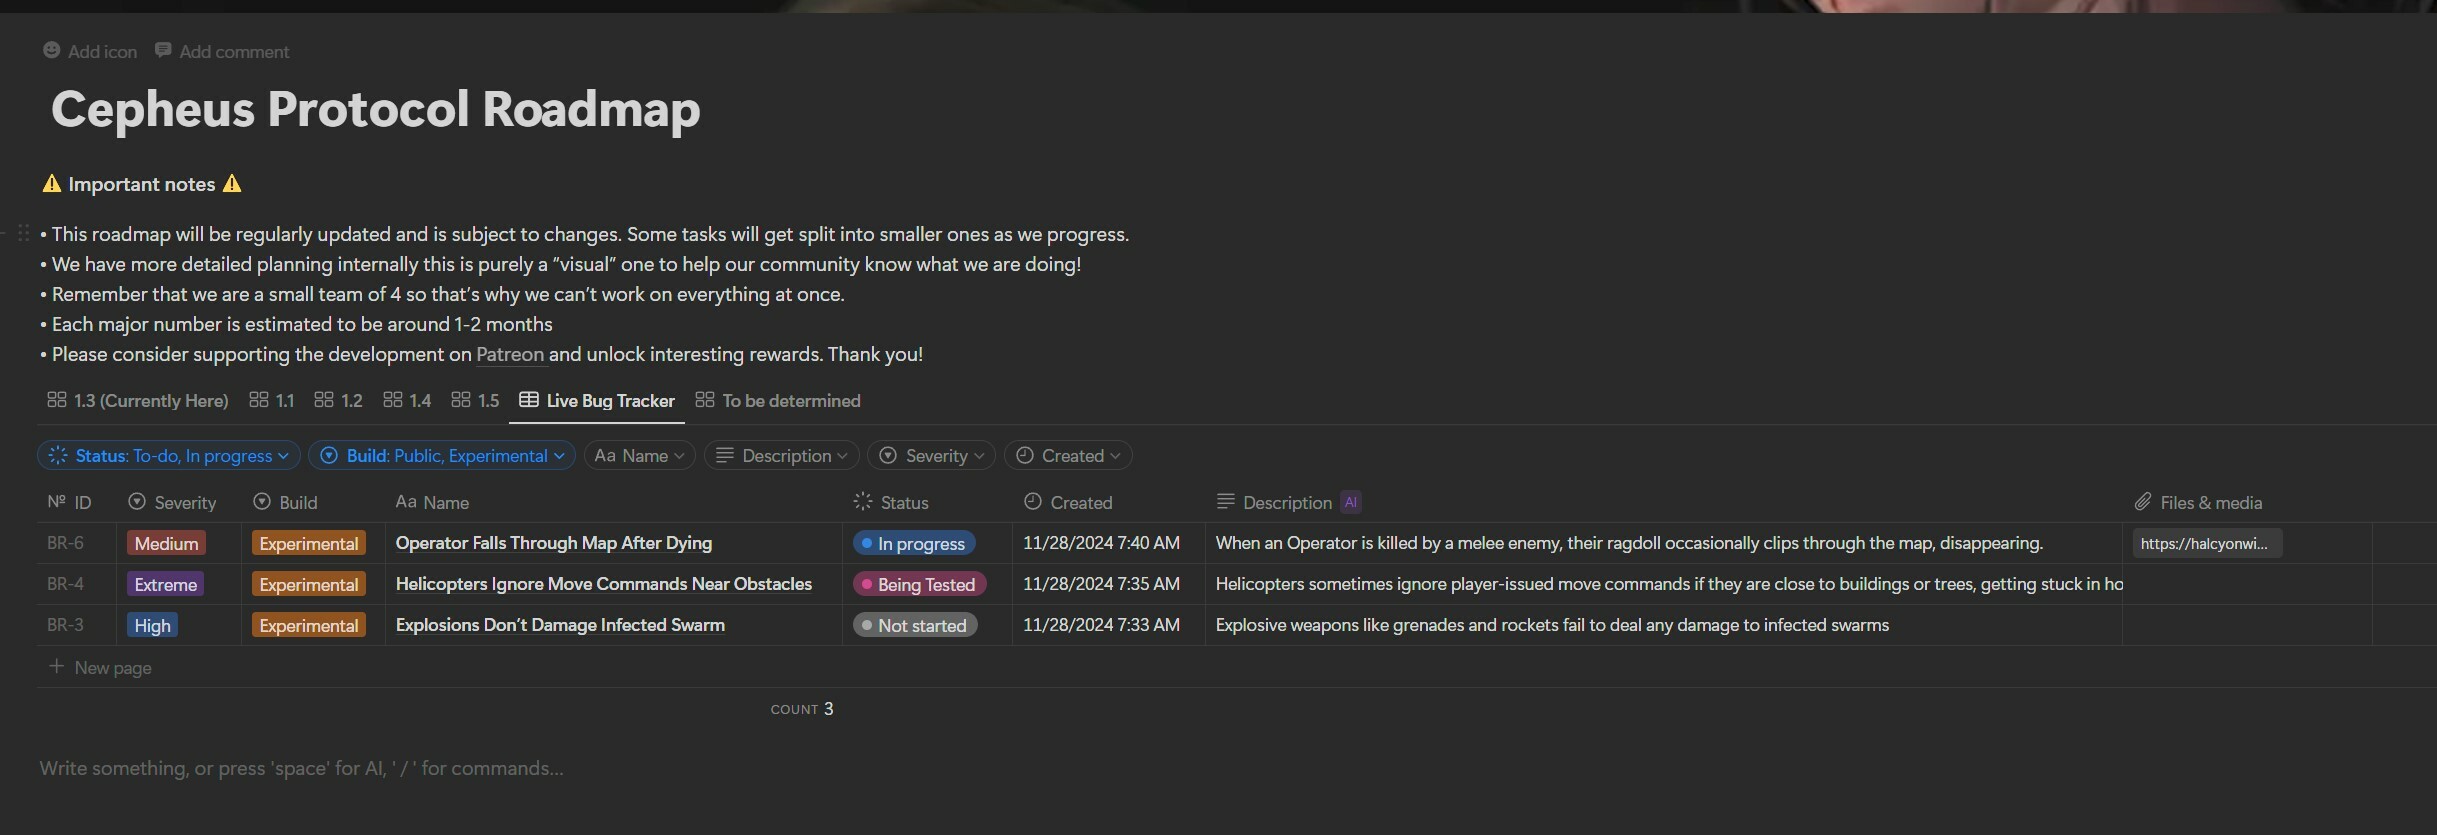2437x835 pixels.
Task: Click the Write something text input area
Action: click(301, 768)
